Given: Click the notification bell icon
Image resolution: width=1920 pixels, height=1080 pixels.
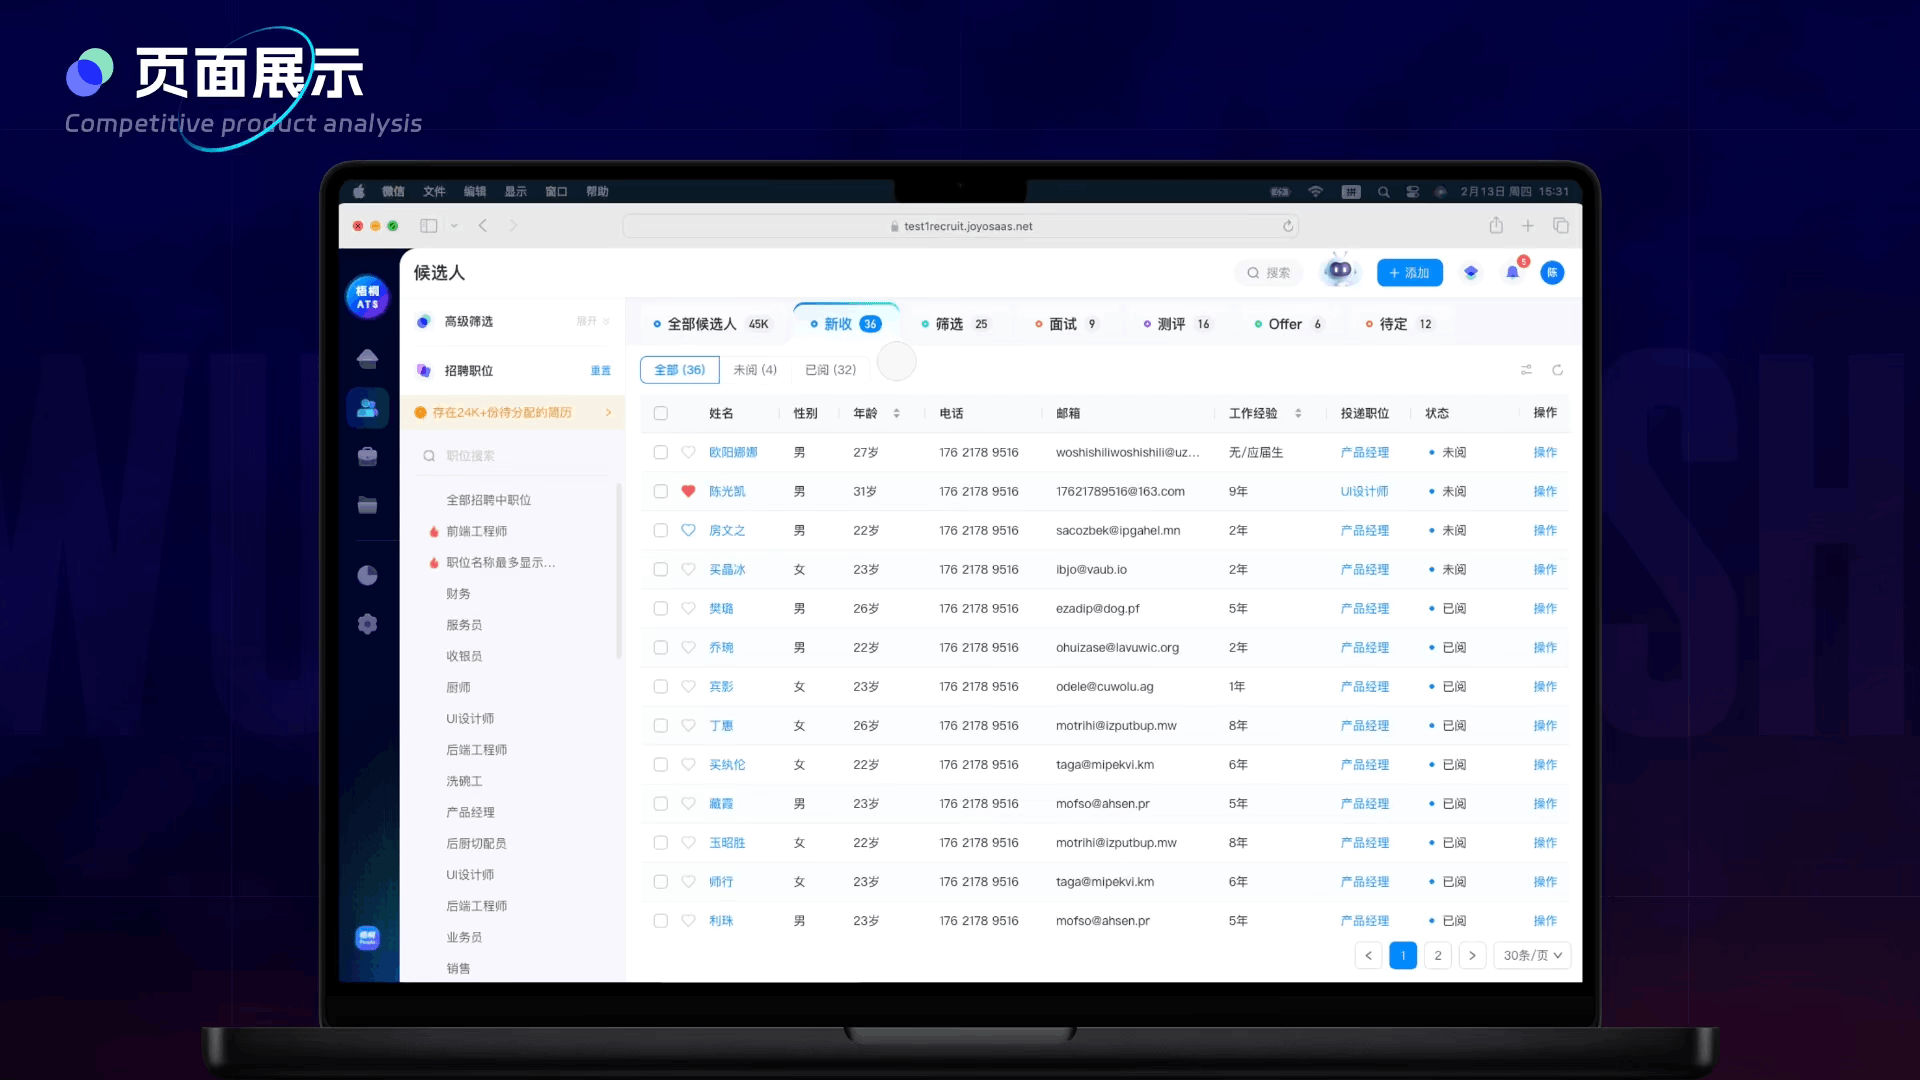Looking at the screenshot, I should pos(1512,273).
